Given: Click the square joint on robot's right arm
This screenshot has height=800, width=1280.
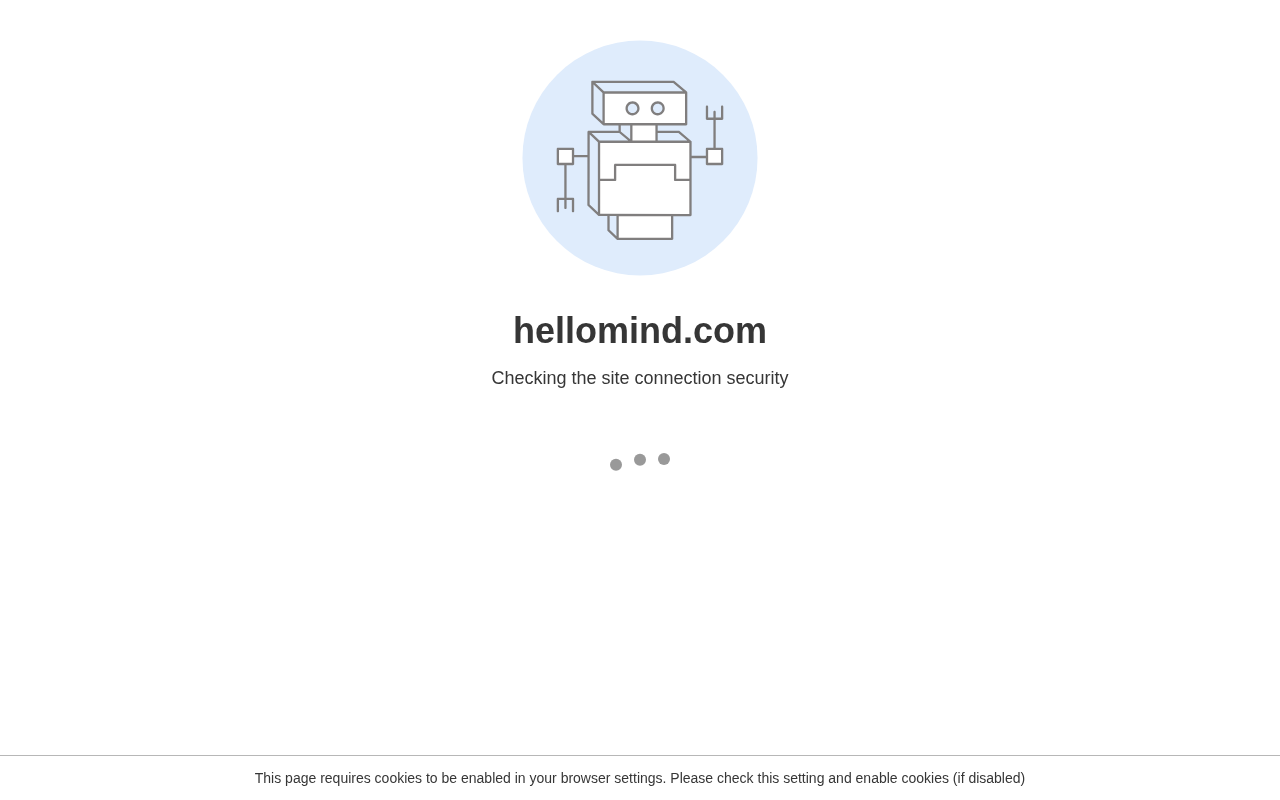Looking at the screenshot, I should (714, 156).
